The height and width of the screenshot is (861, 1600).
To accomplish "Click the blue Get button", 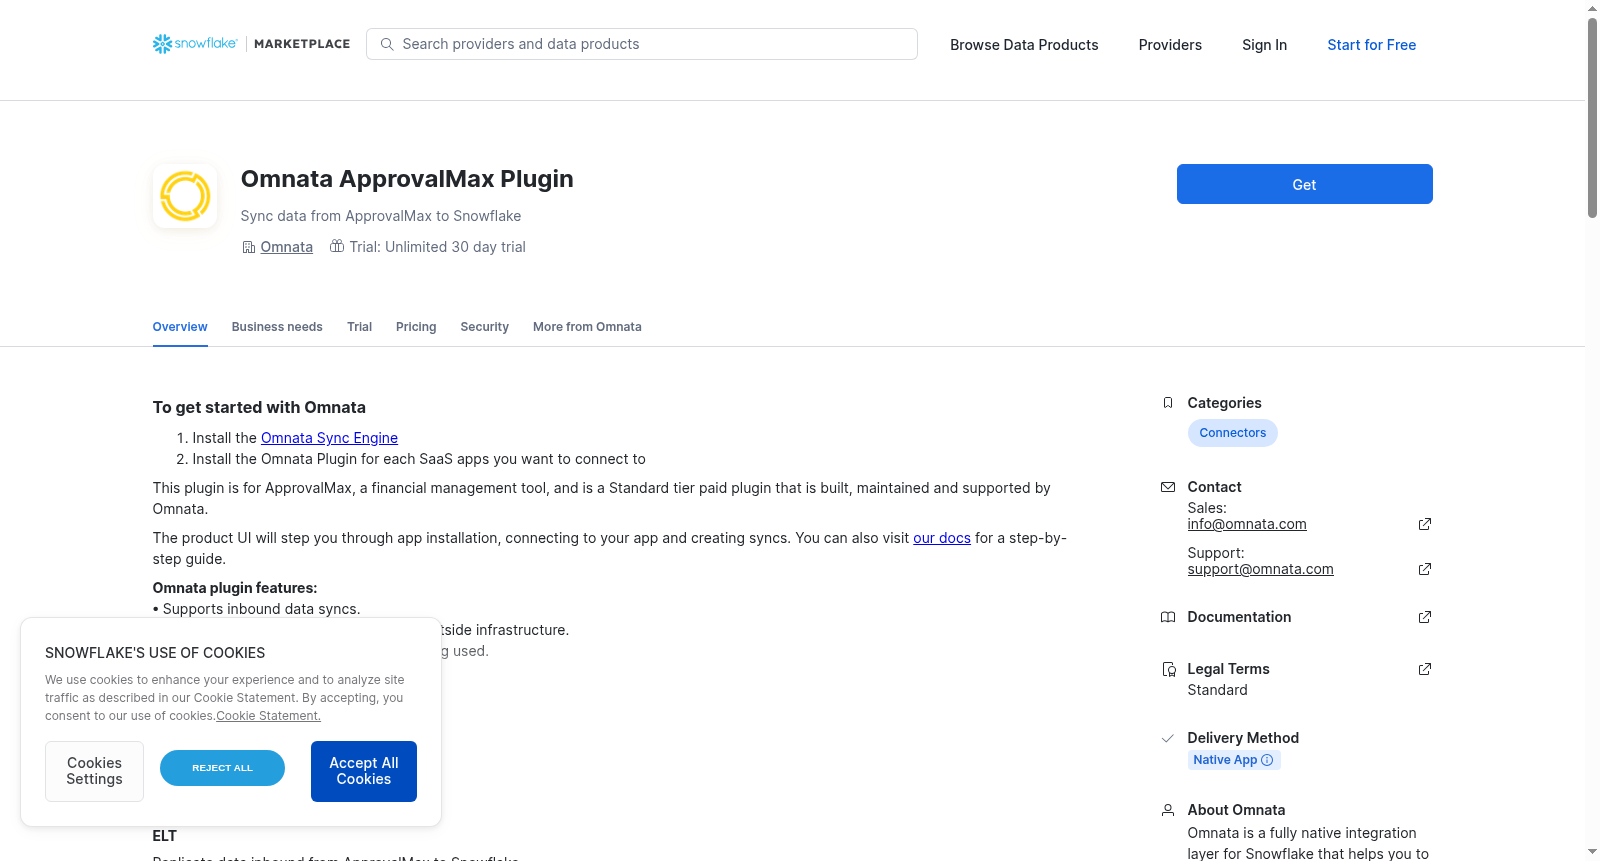I will [1305, 184].
